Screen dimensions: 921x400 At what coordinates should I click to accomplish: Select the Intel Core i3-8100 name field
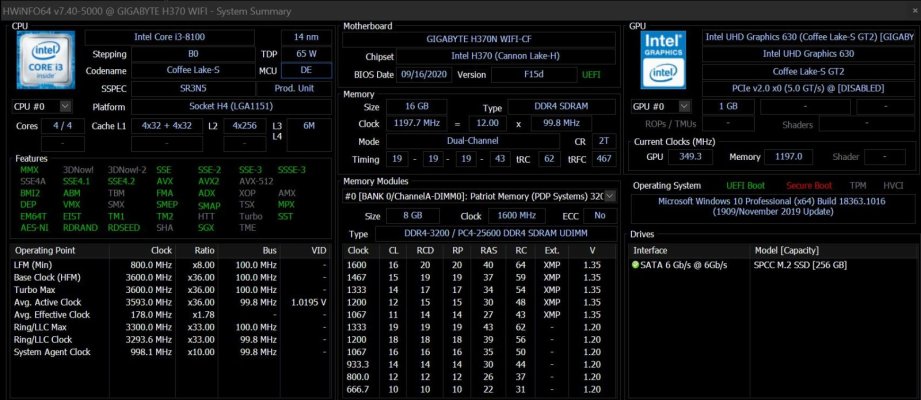tap(170, 37)
